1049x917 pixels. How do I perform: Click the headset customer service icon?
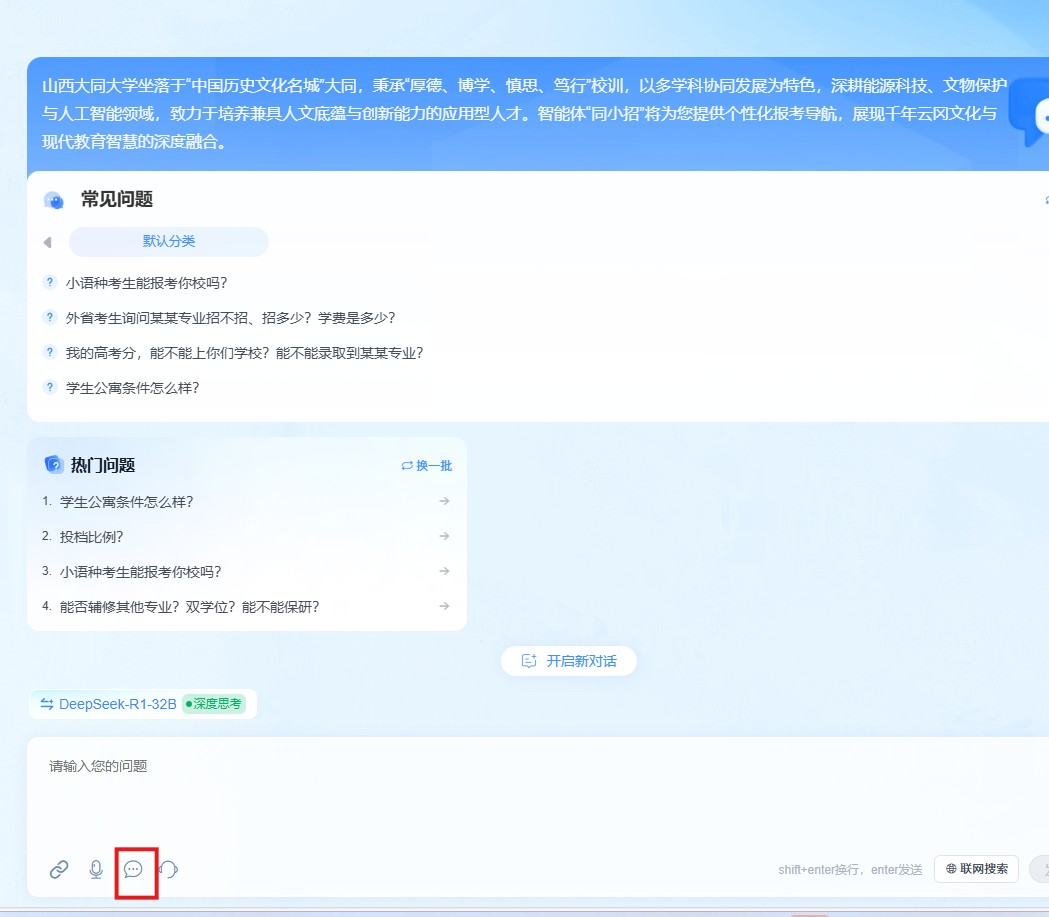[x=169, y=869]
